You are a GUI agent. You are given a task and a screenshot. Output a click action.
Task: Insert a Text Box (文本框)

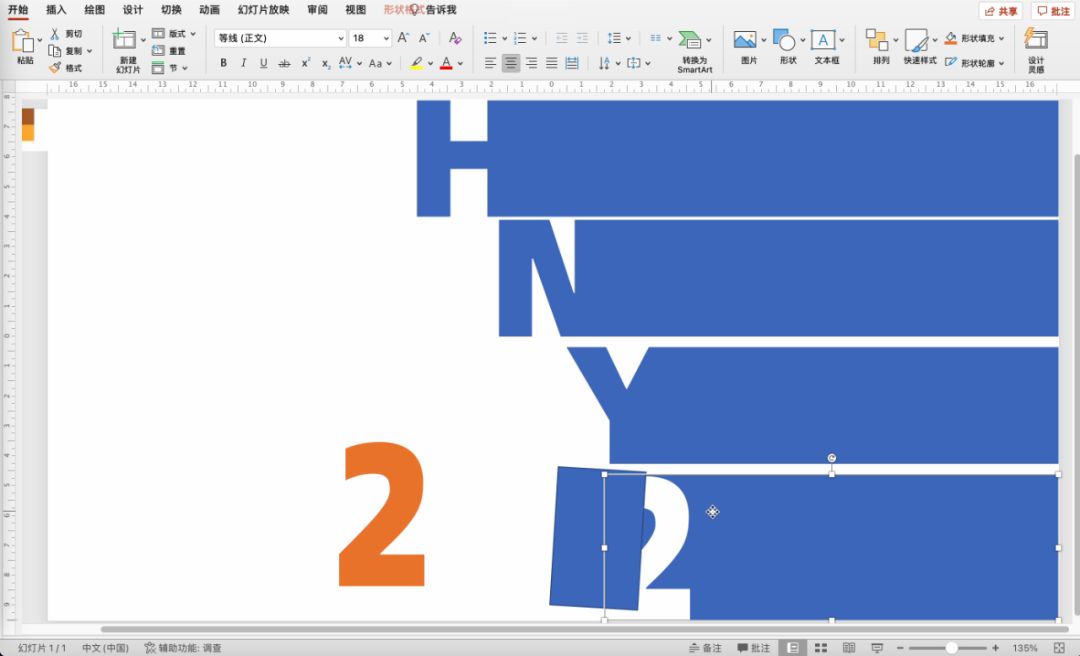coord(823,40)
